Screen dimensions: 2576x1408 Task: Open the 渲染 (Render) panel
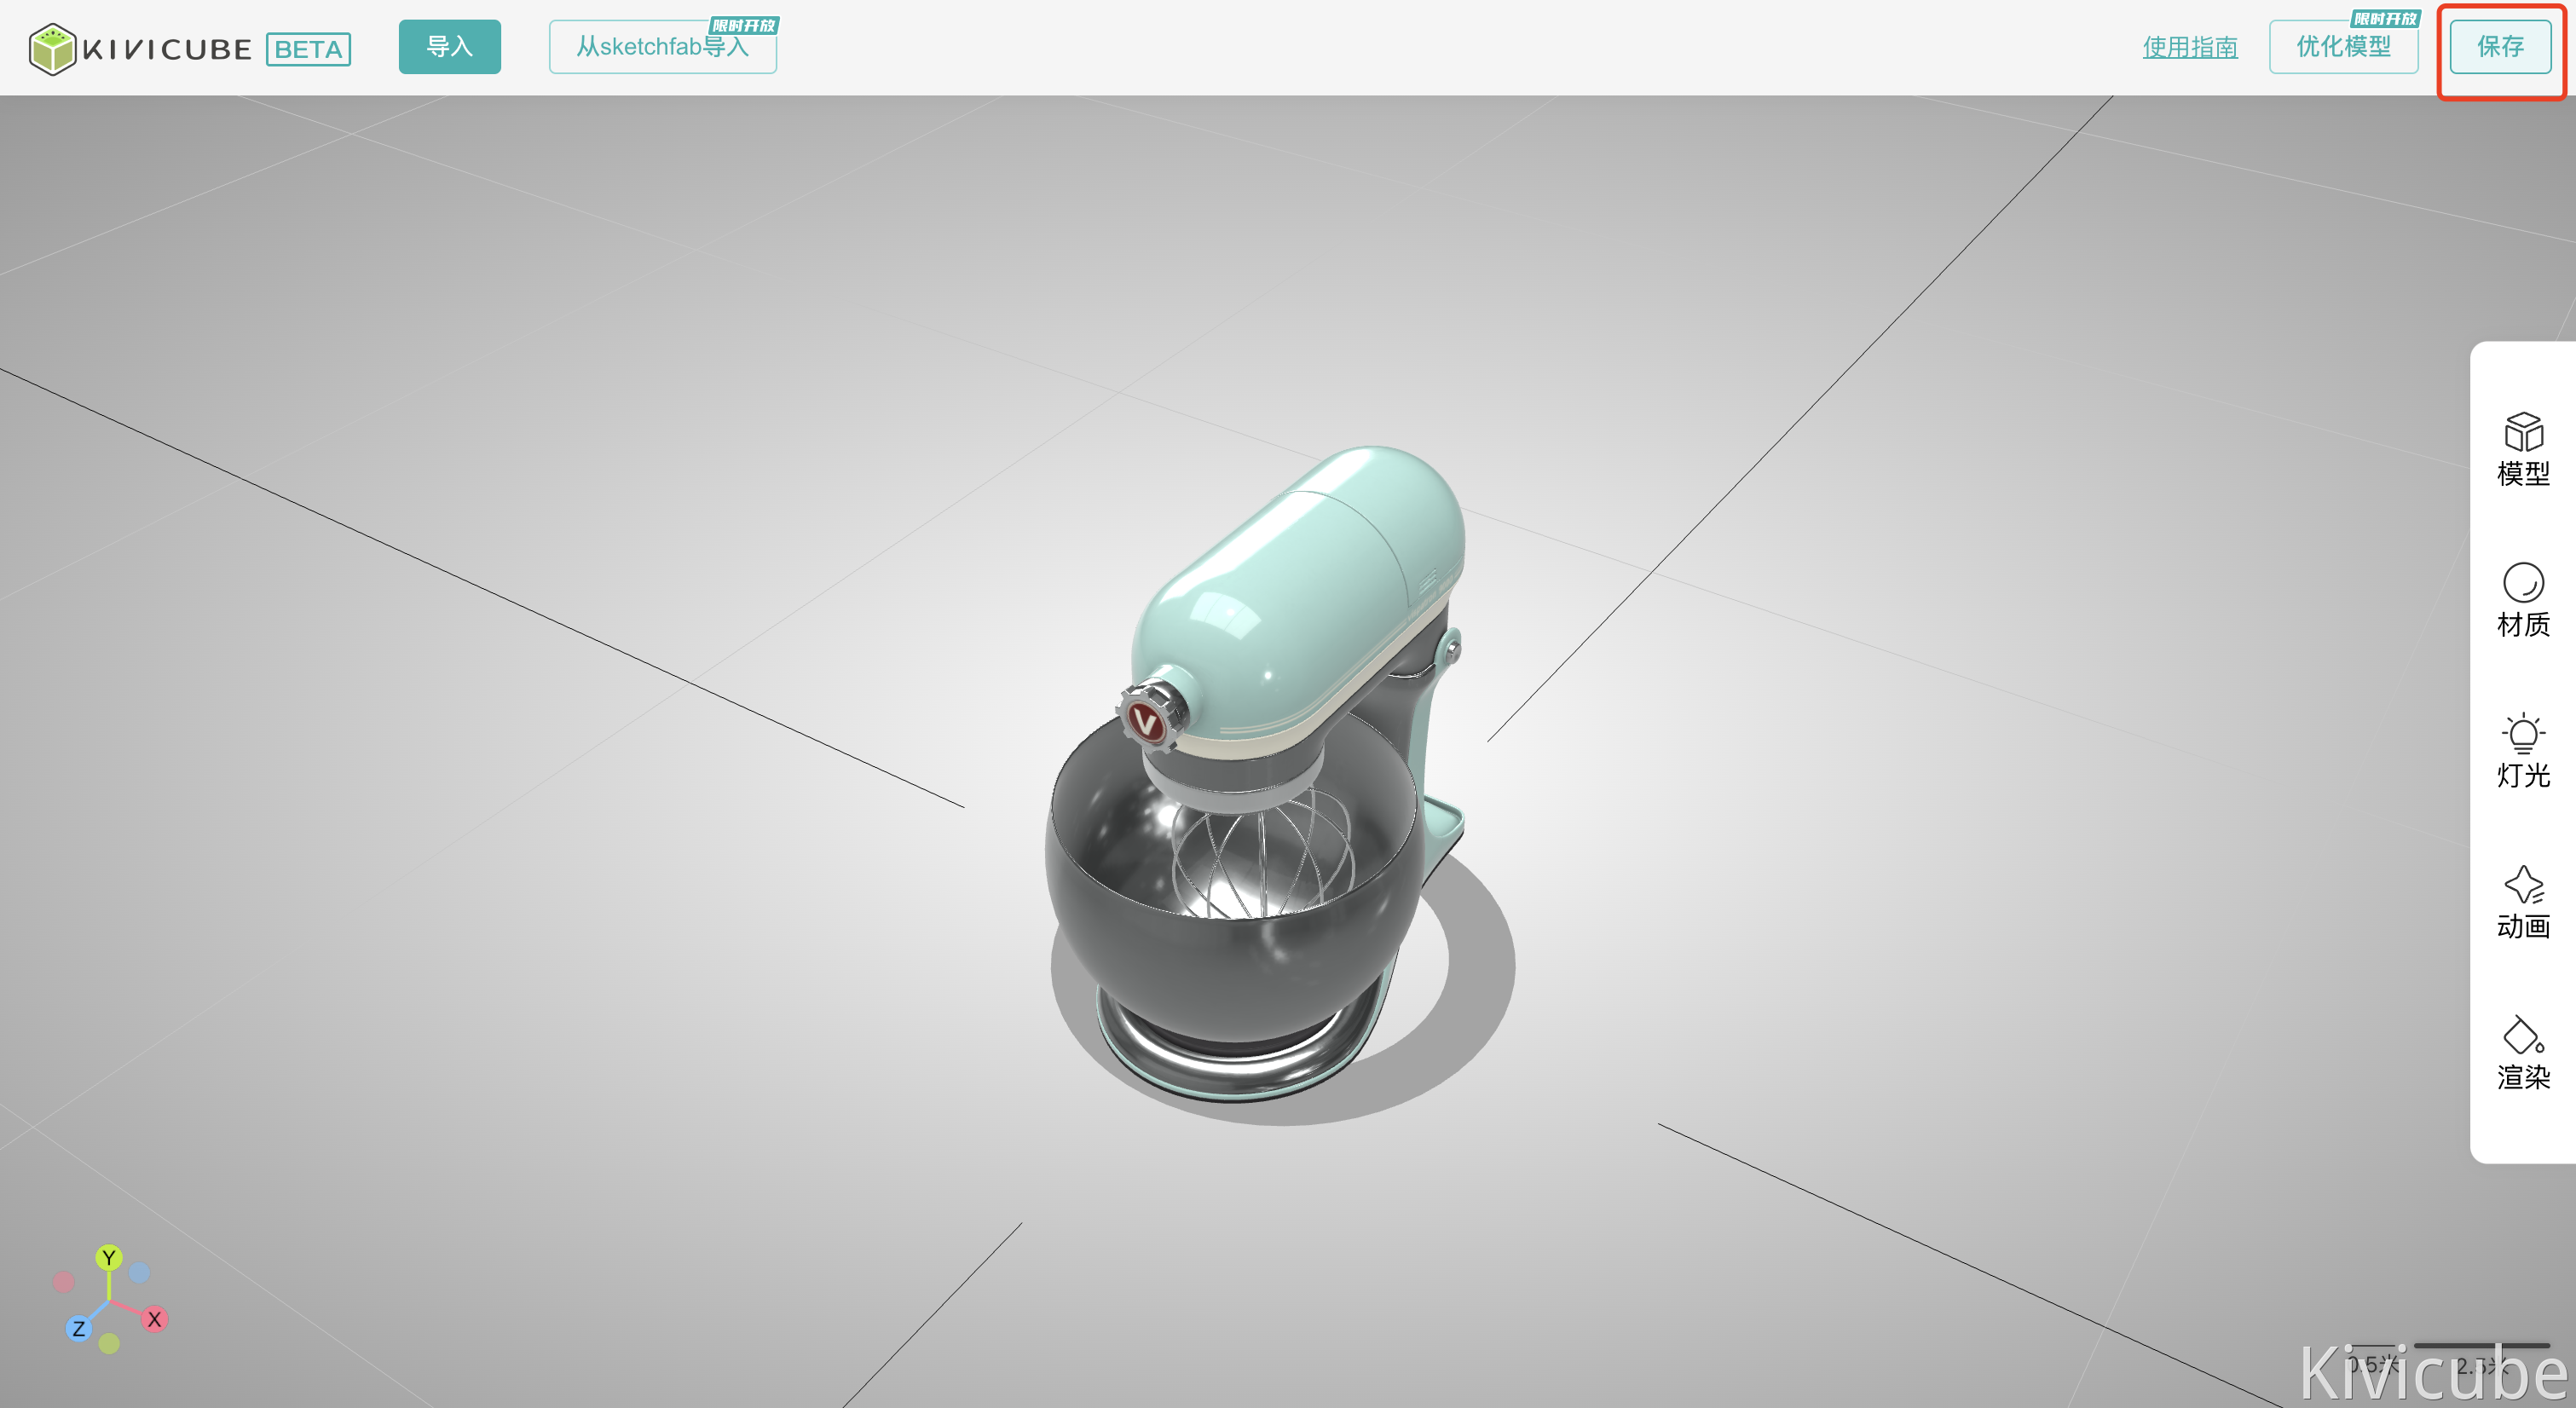[2522, 1053]
